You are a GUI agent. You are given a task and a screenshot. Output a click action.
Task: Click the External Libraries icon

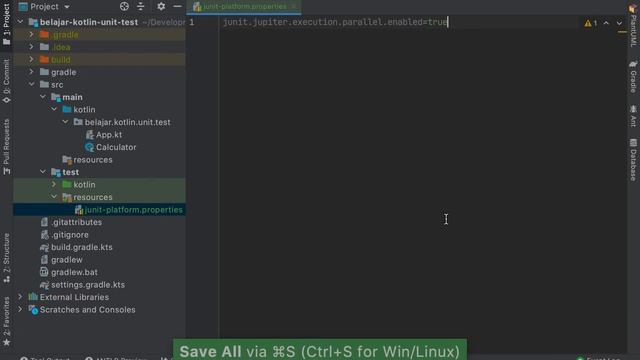point(33,297)
